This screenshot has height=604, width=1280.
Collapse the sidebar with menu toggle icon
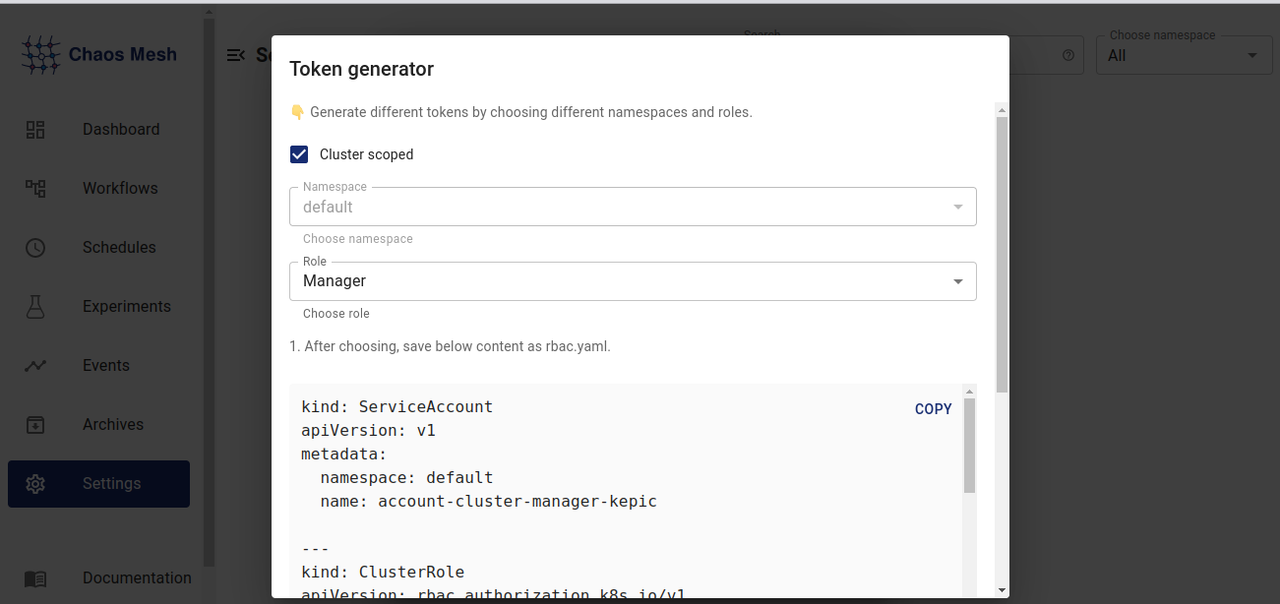(236, 55)
